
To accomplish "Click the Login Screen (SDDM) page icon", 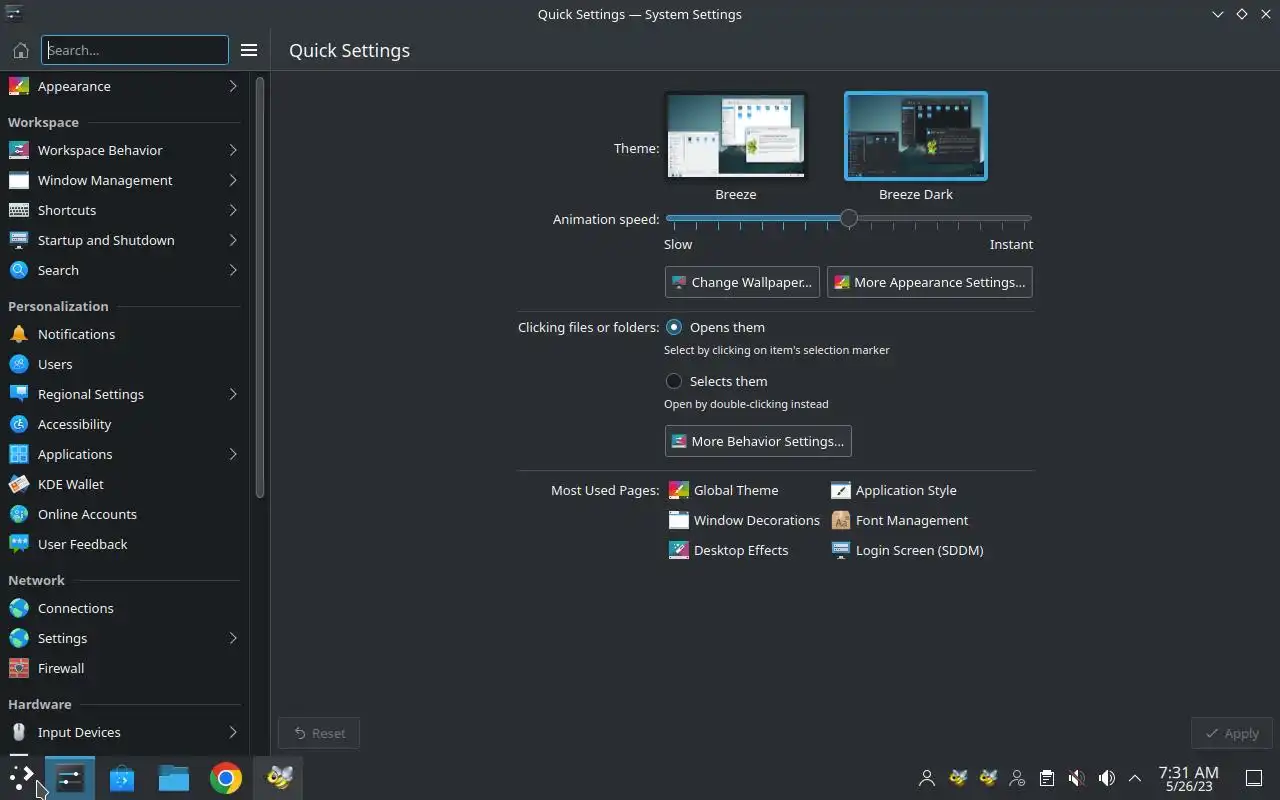I will coord(840,550).
